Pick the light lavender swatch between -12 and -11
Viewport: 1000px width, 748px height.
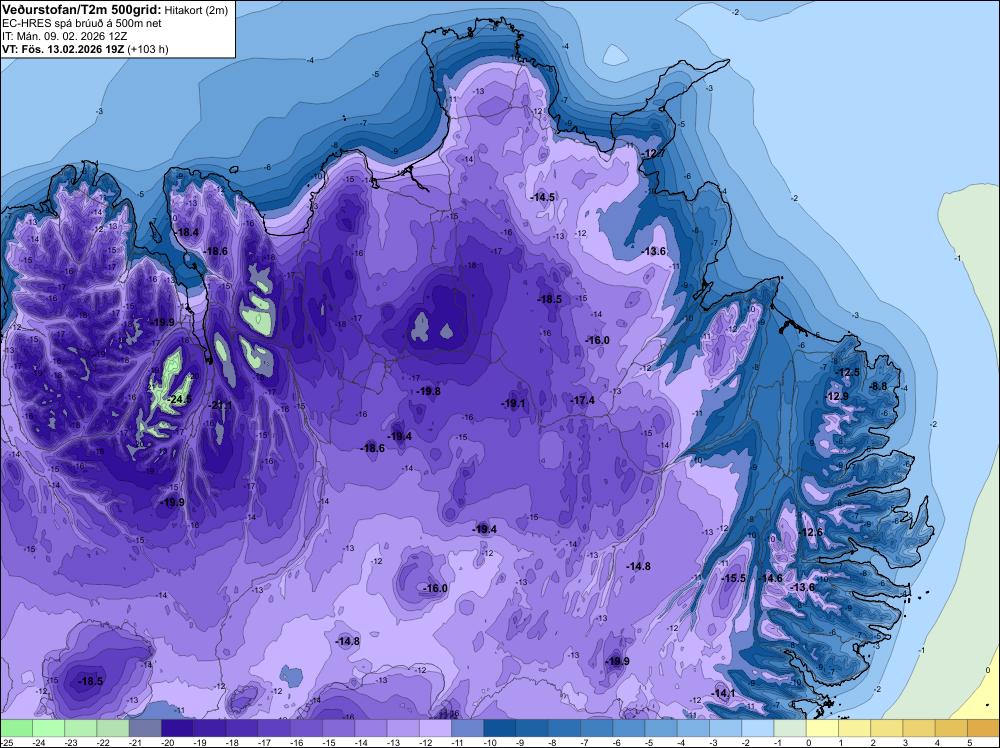click(x=436, y=728)
